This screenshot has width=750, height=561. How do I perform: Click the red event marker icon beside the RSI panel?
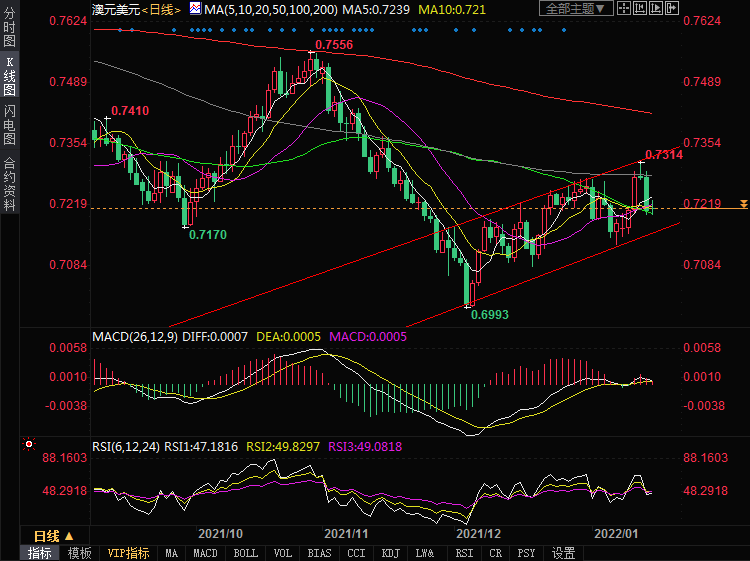click(x=28, y=444)
